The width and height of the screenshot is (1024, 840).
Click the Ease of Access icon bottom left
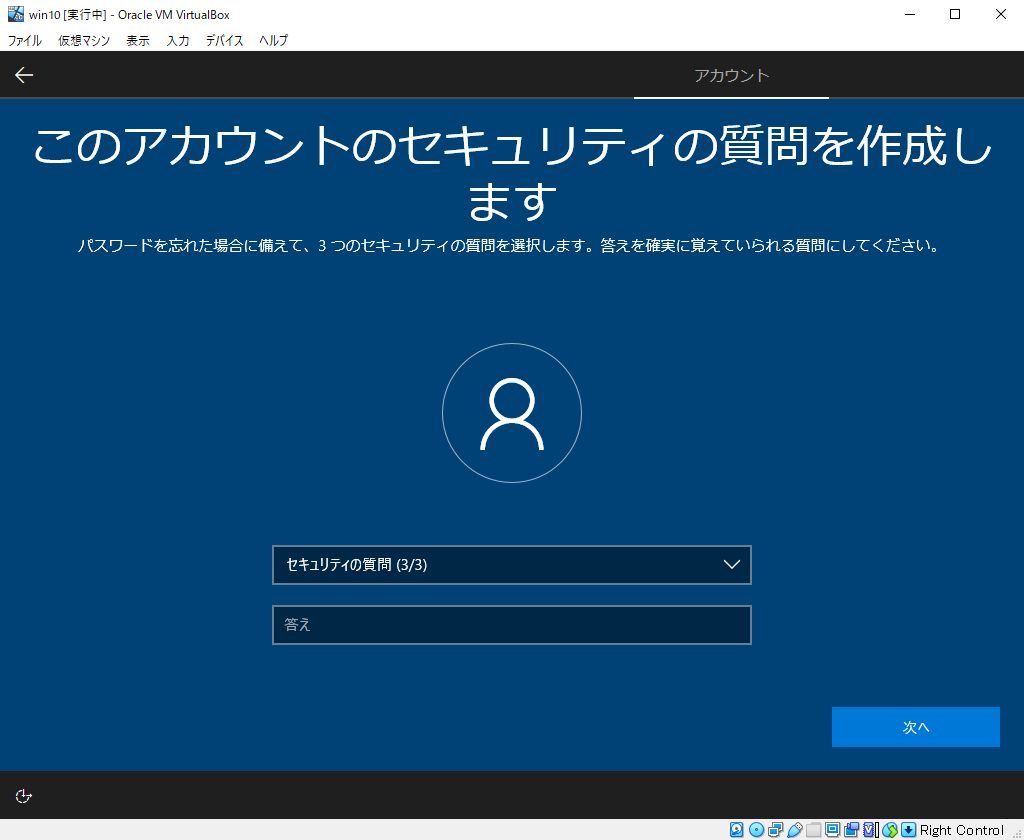[22, 795]
